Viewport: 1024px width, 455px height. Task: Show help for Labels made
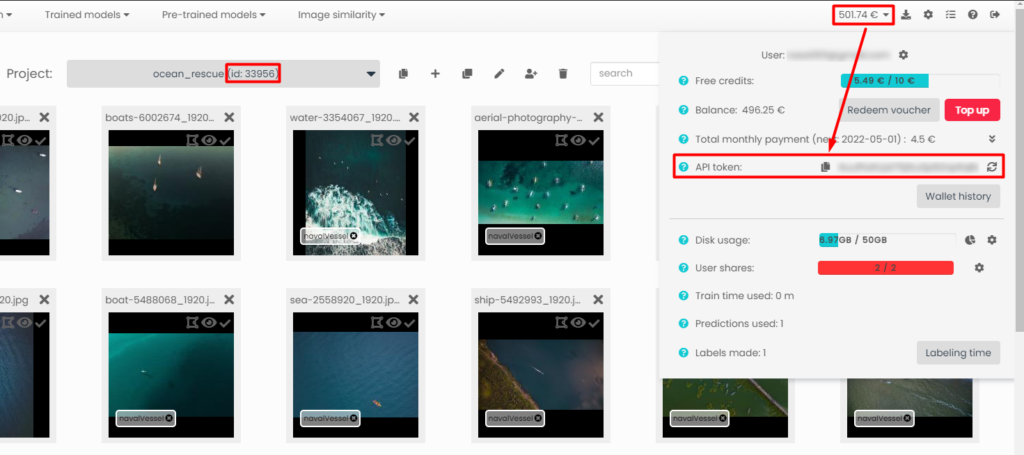pyautogui.click(x=683, y=353)
